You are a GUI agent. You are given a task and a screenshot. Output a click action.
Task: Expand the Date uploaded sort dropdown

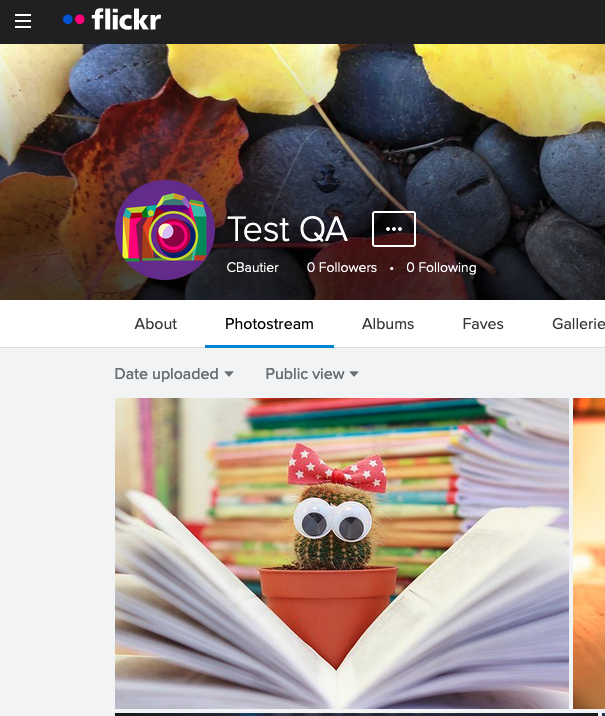[x=174, y=374]
